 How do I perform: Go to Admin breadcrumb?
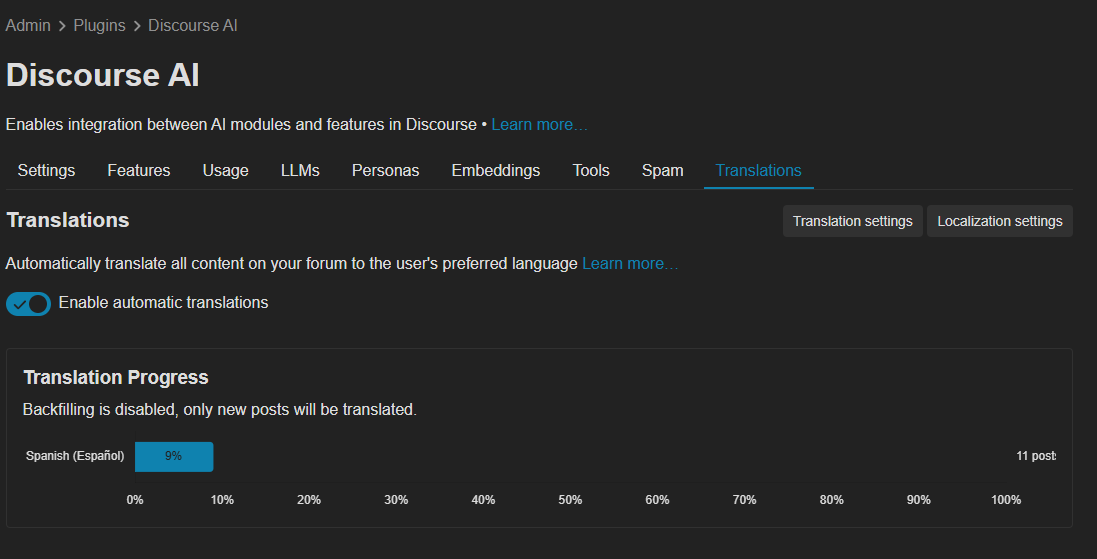coord(28,26)
